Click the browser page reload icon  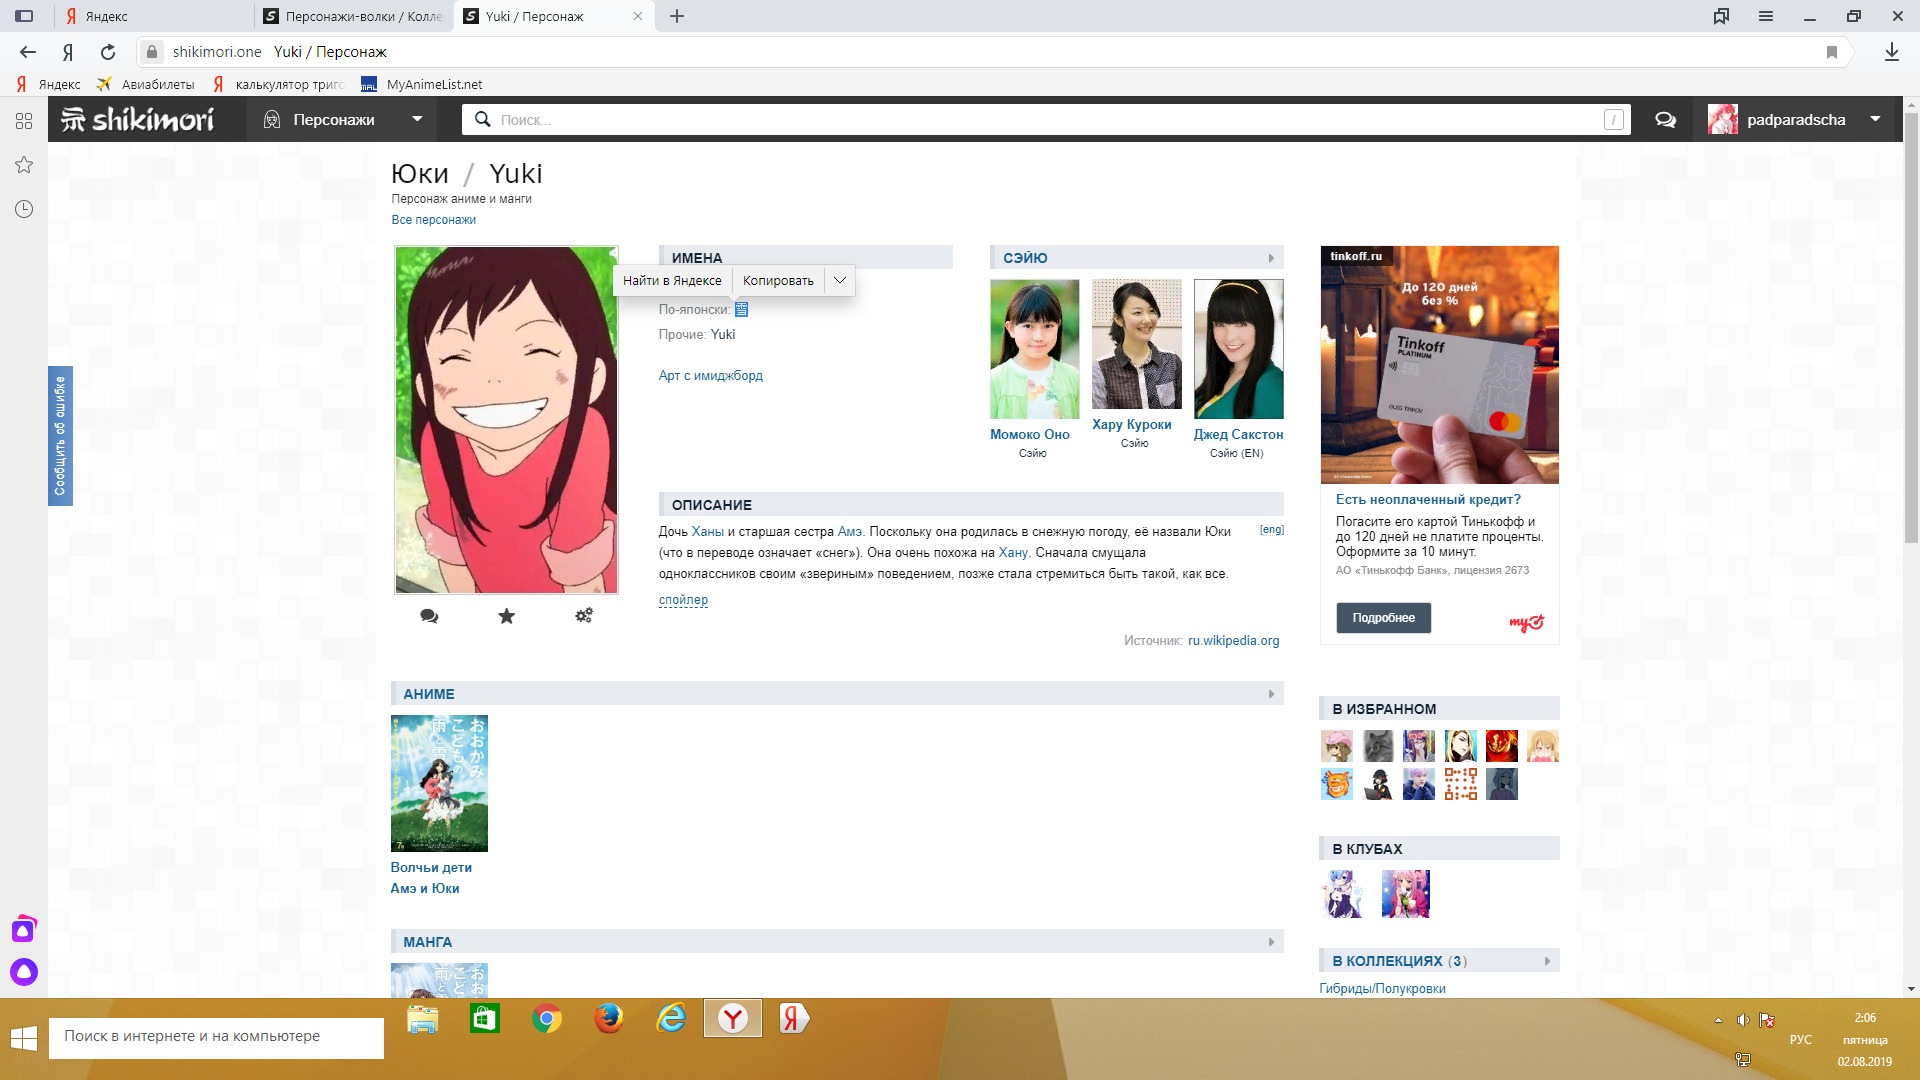(x=108, y=52)
